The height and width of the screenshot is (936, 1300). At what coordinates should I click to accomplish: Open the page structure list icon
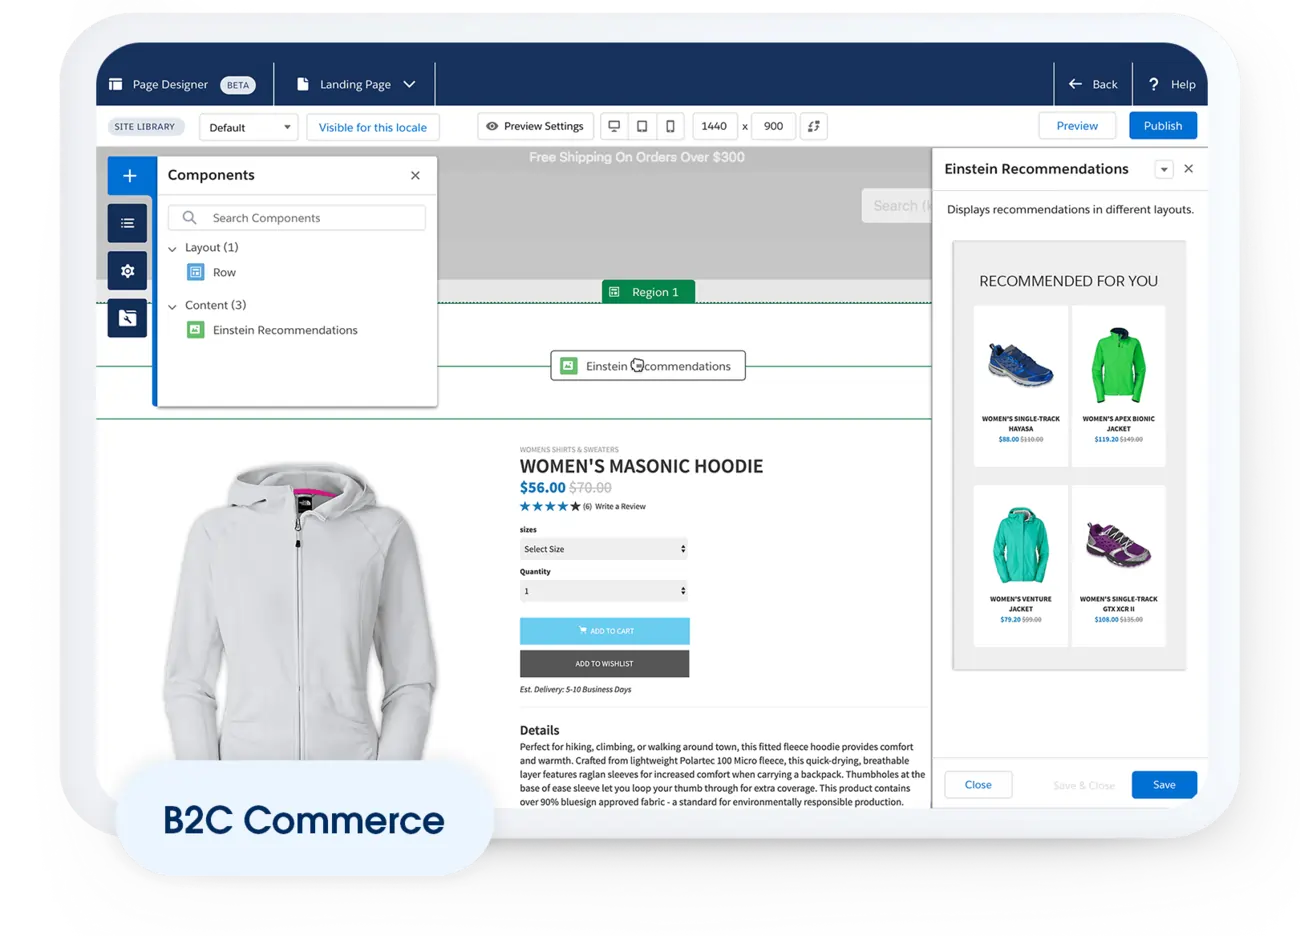point(128,223)
